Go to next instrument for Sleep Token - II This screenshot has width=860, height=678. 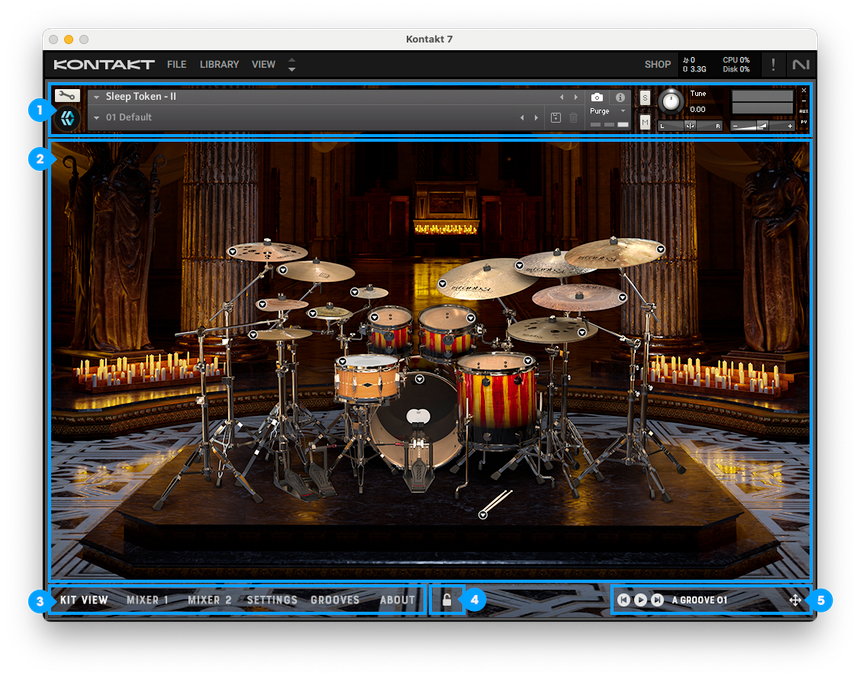(575, 97)
